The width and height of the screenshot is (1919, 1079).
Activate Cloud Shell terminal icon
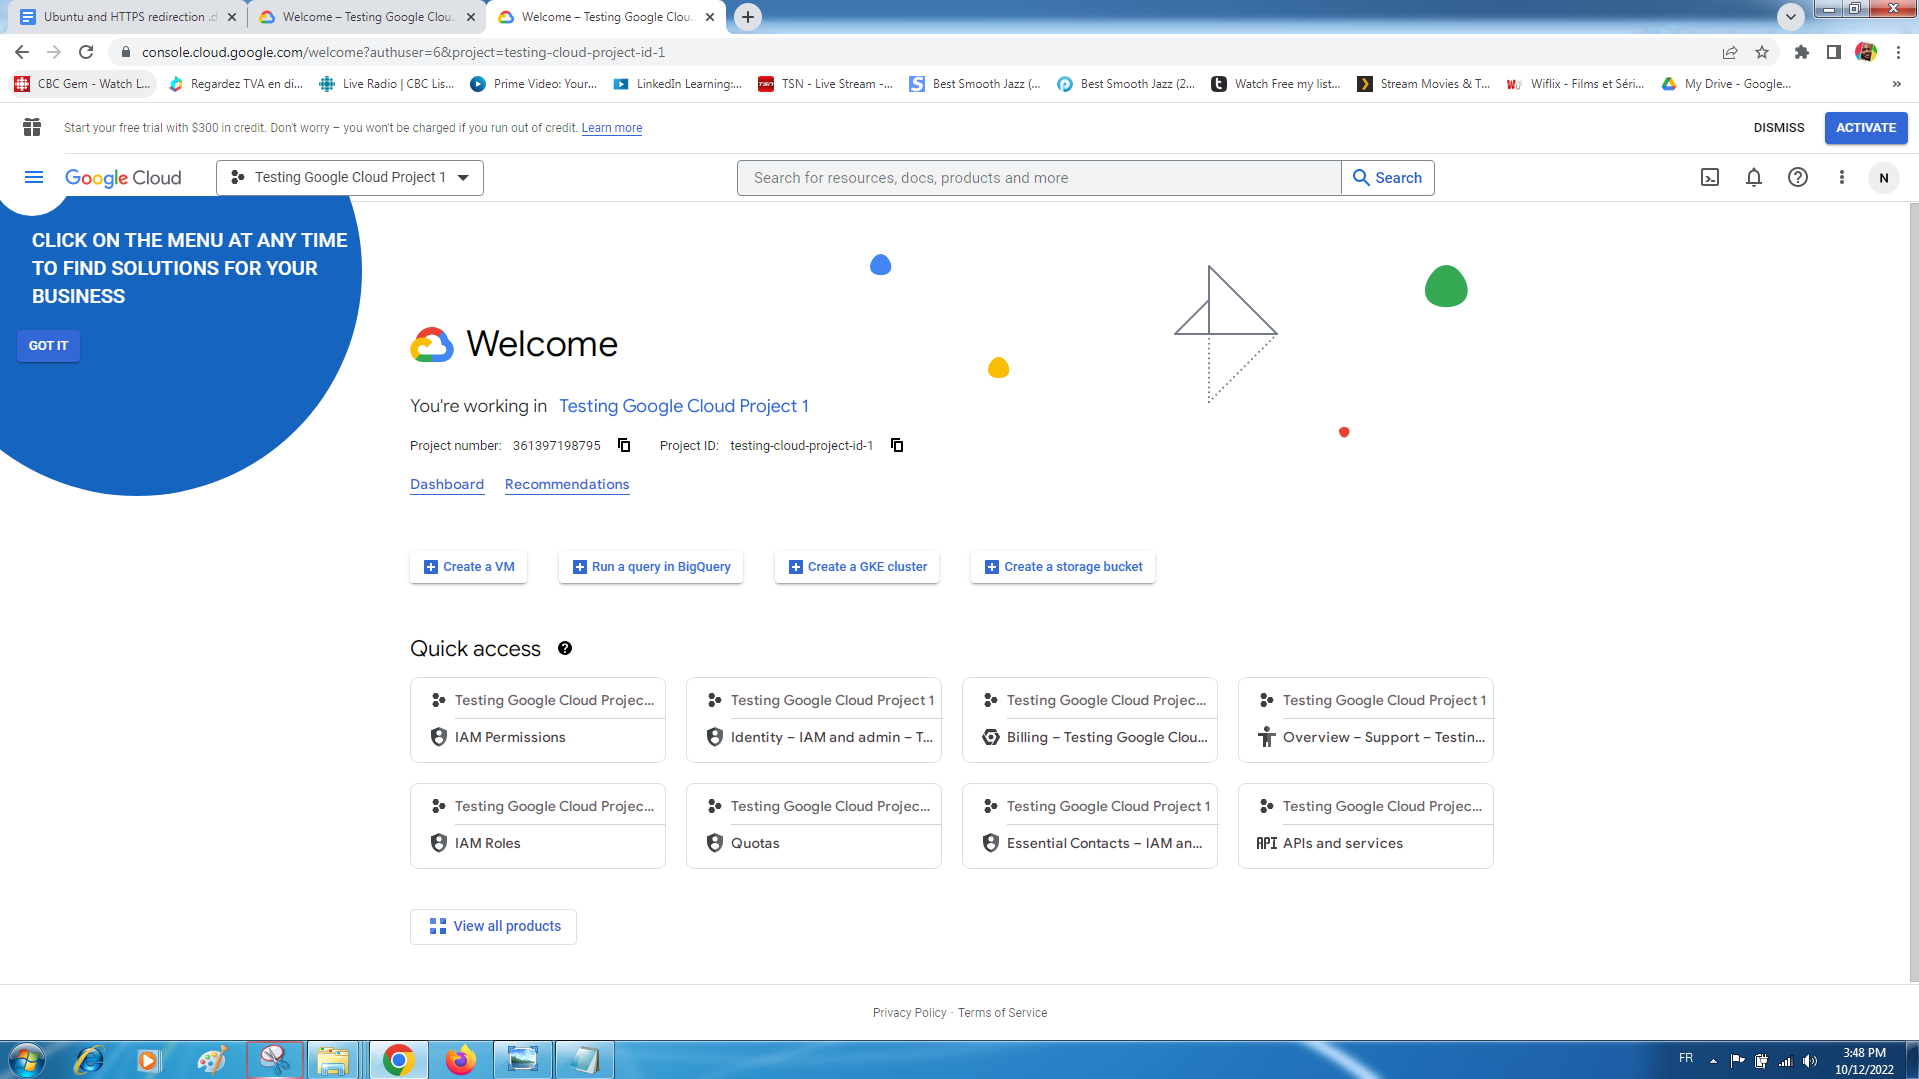coord(1709,177)
